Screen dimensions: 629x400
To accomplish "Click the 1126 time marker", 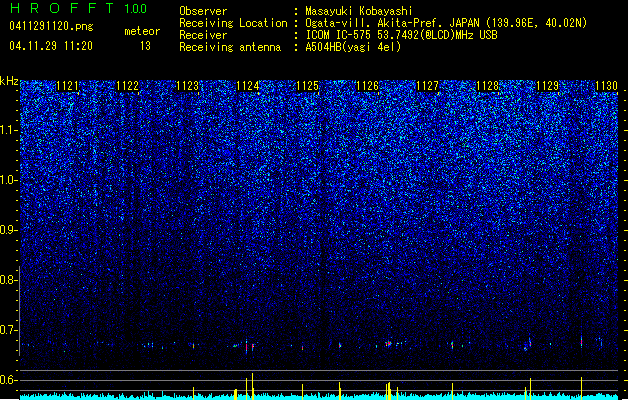I will [367, 86].
